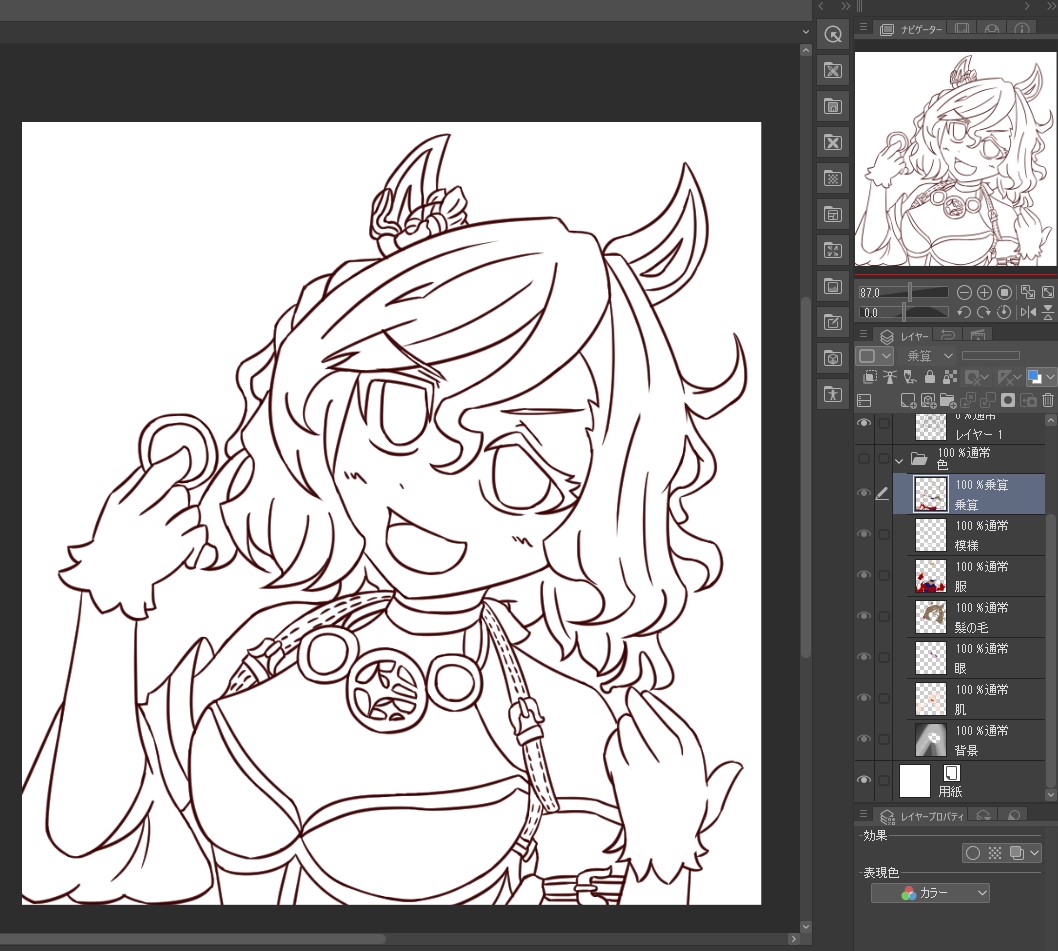Click the navigator zoom in (+) icon
The width and height of the screenshot is (1058, 951).
(x=984, y=293)
